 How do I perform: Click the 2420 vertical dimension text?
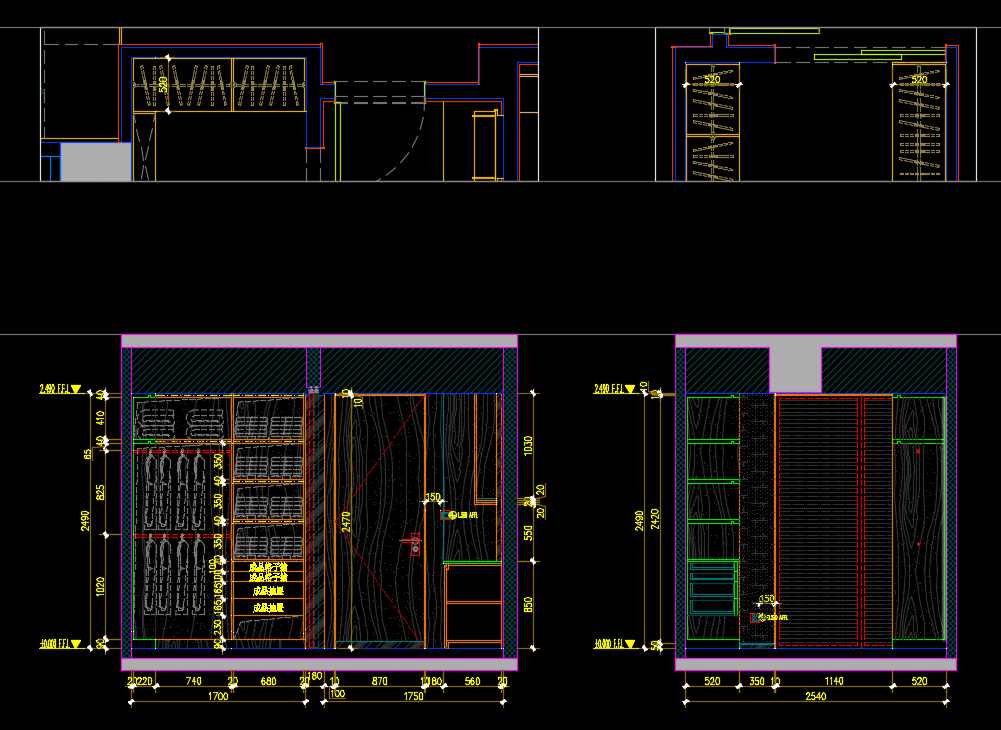[x=656, y=518]
